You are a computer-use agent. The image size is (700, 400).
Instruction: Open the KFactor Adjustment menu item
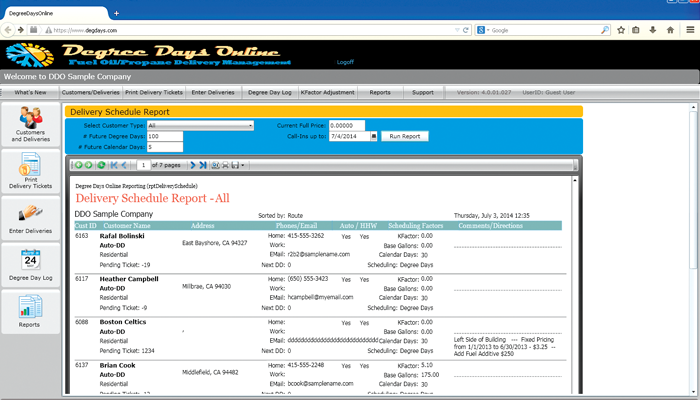pos(327,92)
